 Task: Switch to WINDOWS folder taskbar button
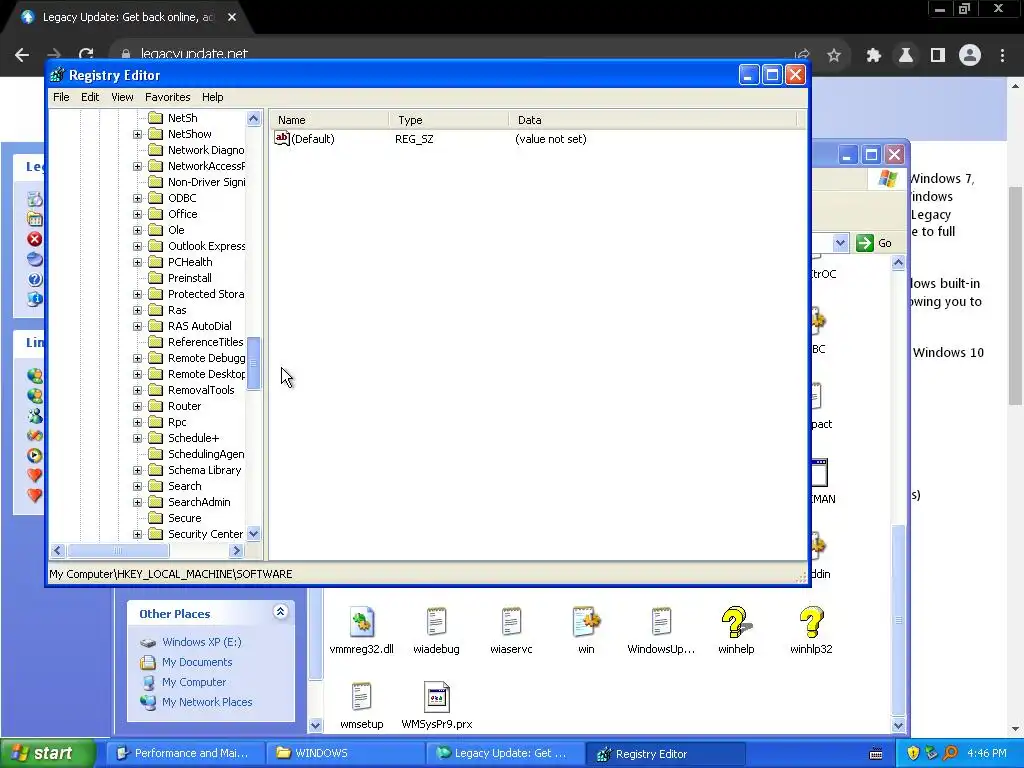[345, 753]
